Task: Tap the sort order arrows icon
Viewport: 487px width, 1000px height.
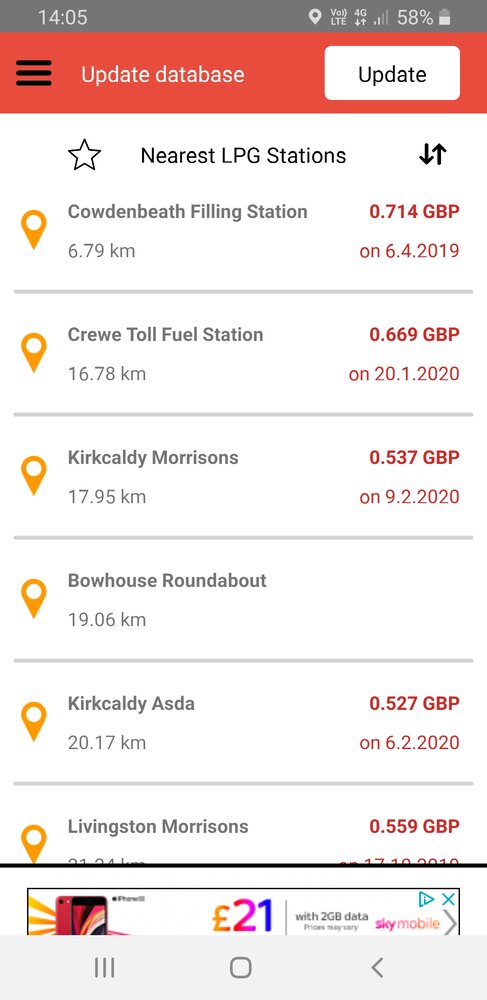Action: pyautogui.click(x=432, y=155)
